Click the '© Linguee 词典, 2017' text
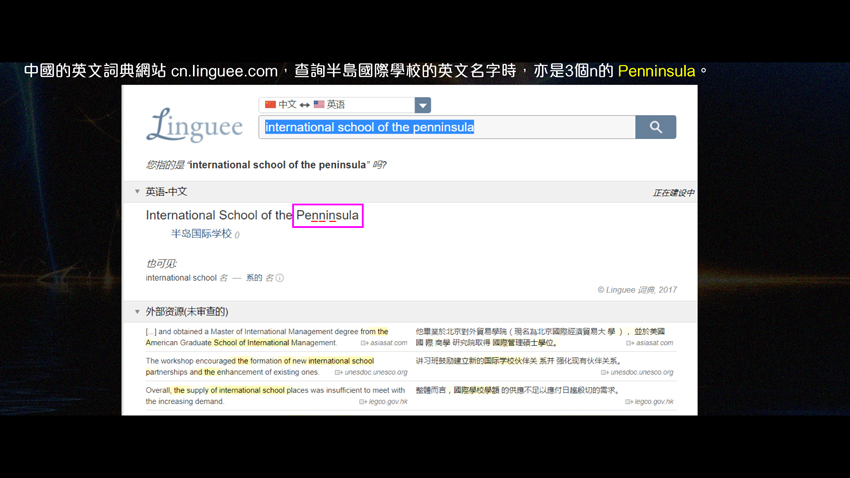 click(637, 290)
